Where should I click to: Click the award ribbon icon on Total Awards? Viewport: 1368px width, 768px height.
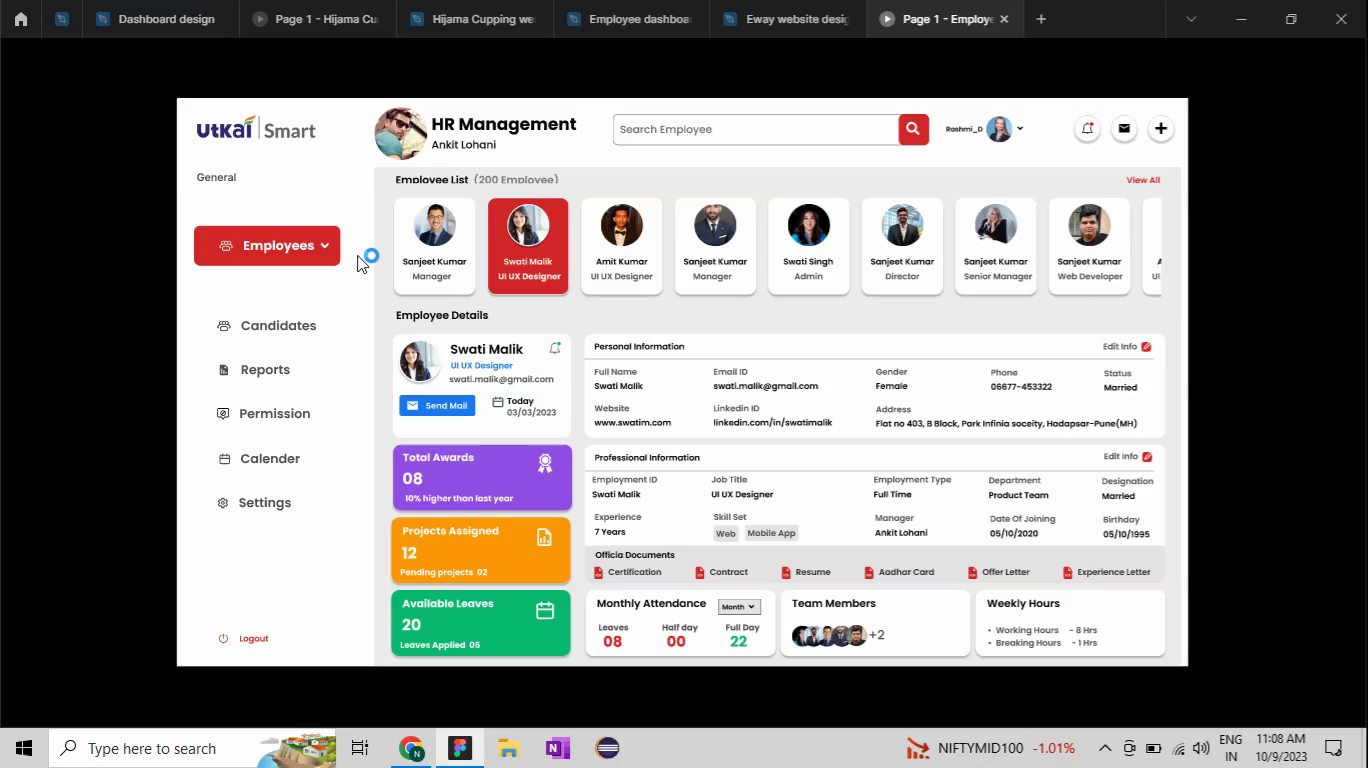coord(544,463)
